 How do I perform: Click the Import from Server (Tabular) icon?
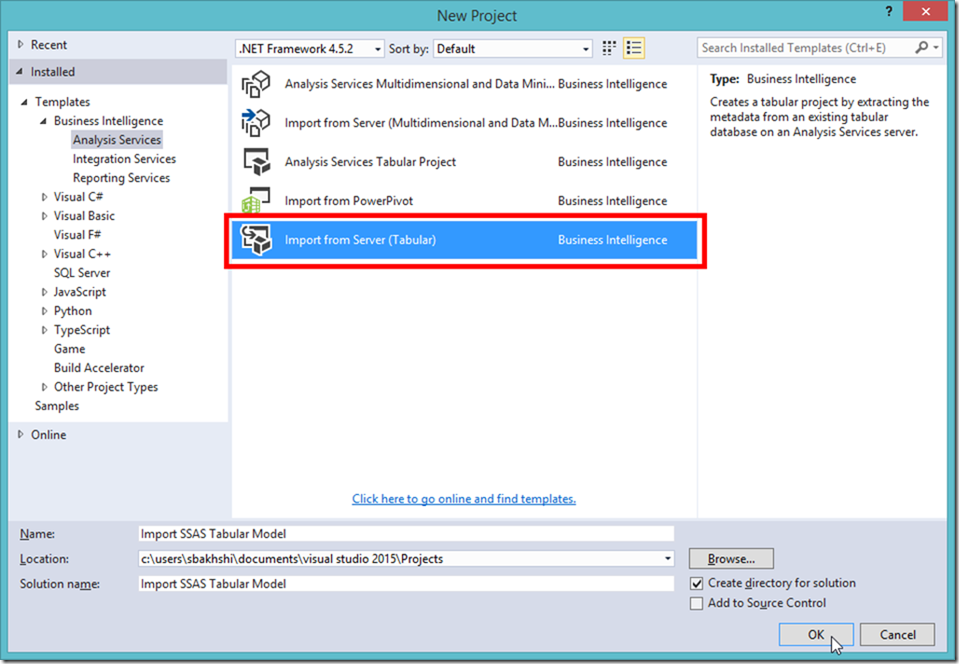coord(256,240)
